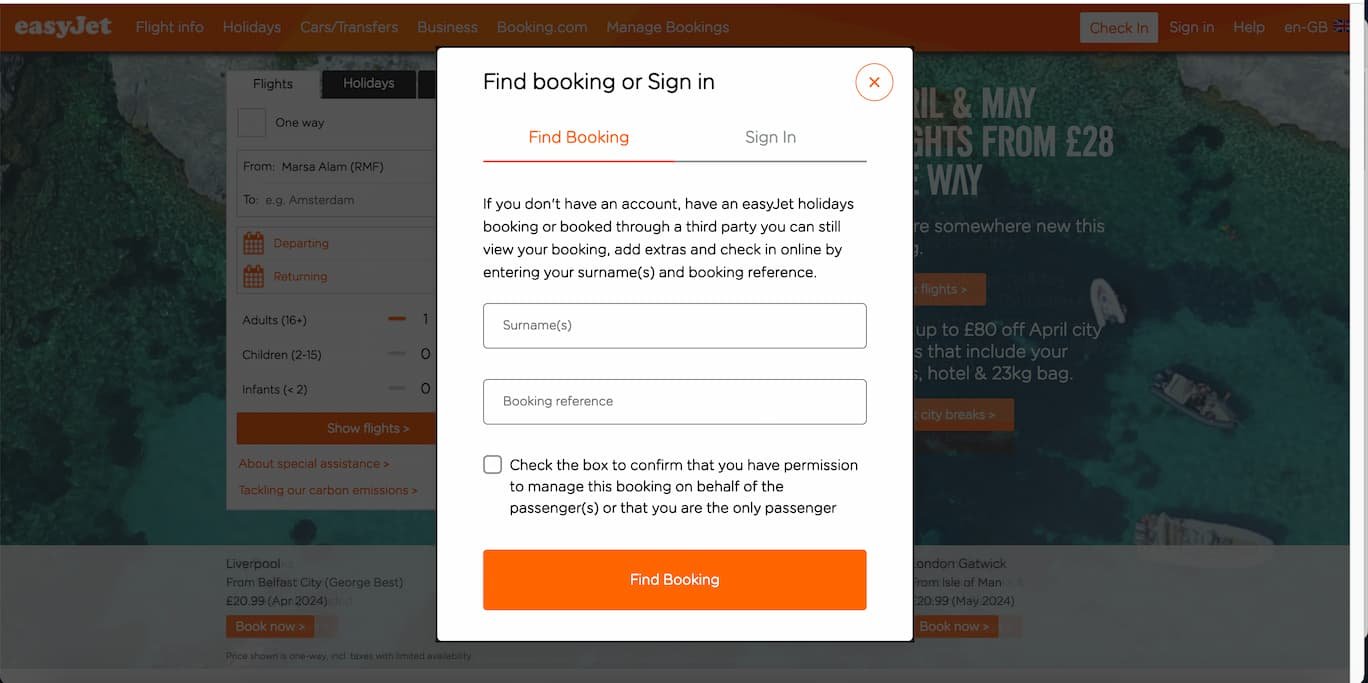Click the easyJet logo
The width and height of the screenshot is (1368, 683).
tap(63, 26)
